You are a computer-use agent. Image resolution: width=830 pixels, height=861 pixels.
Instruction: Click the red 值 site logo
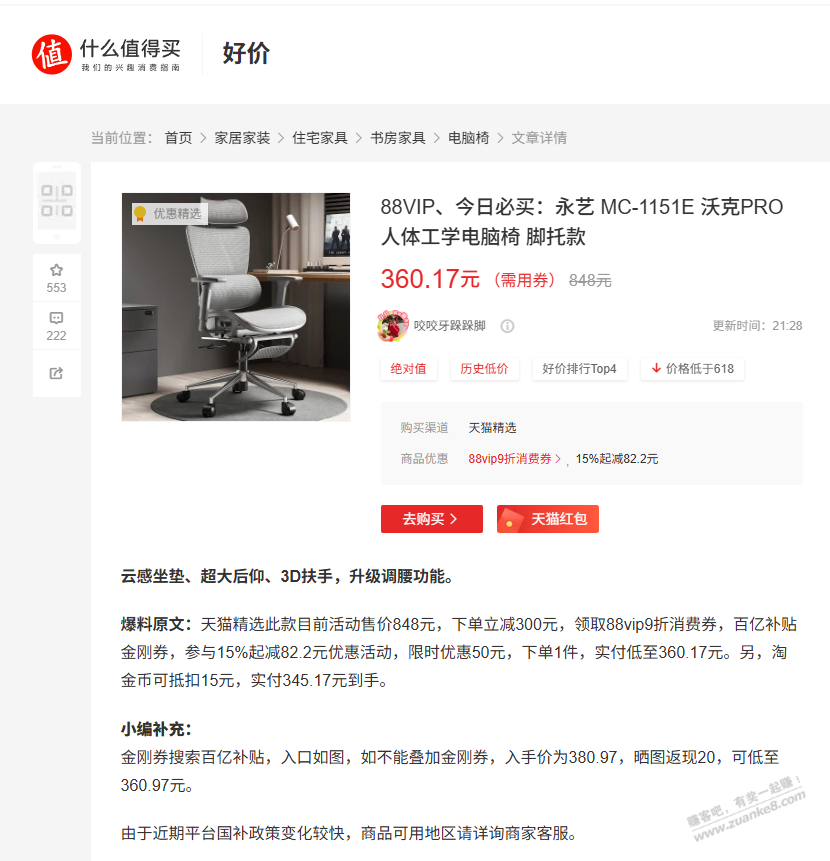52,54
